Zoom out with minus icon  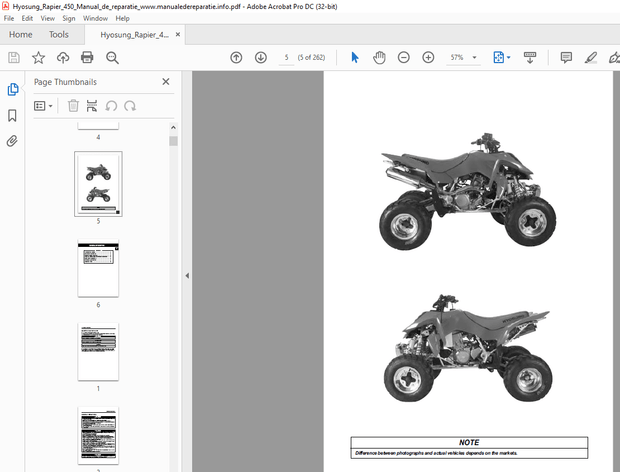[x=403, y=58]
